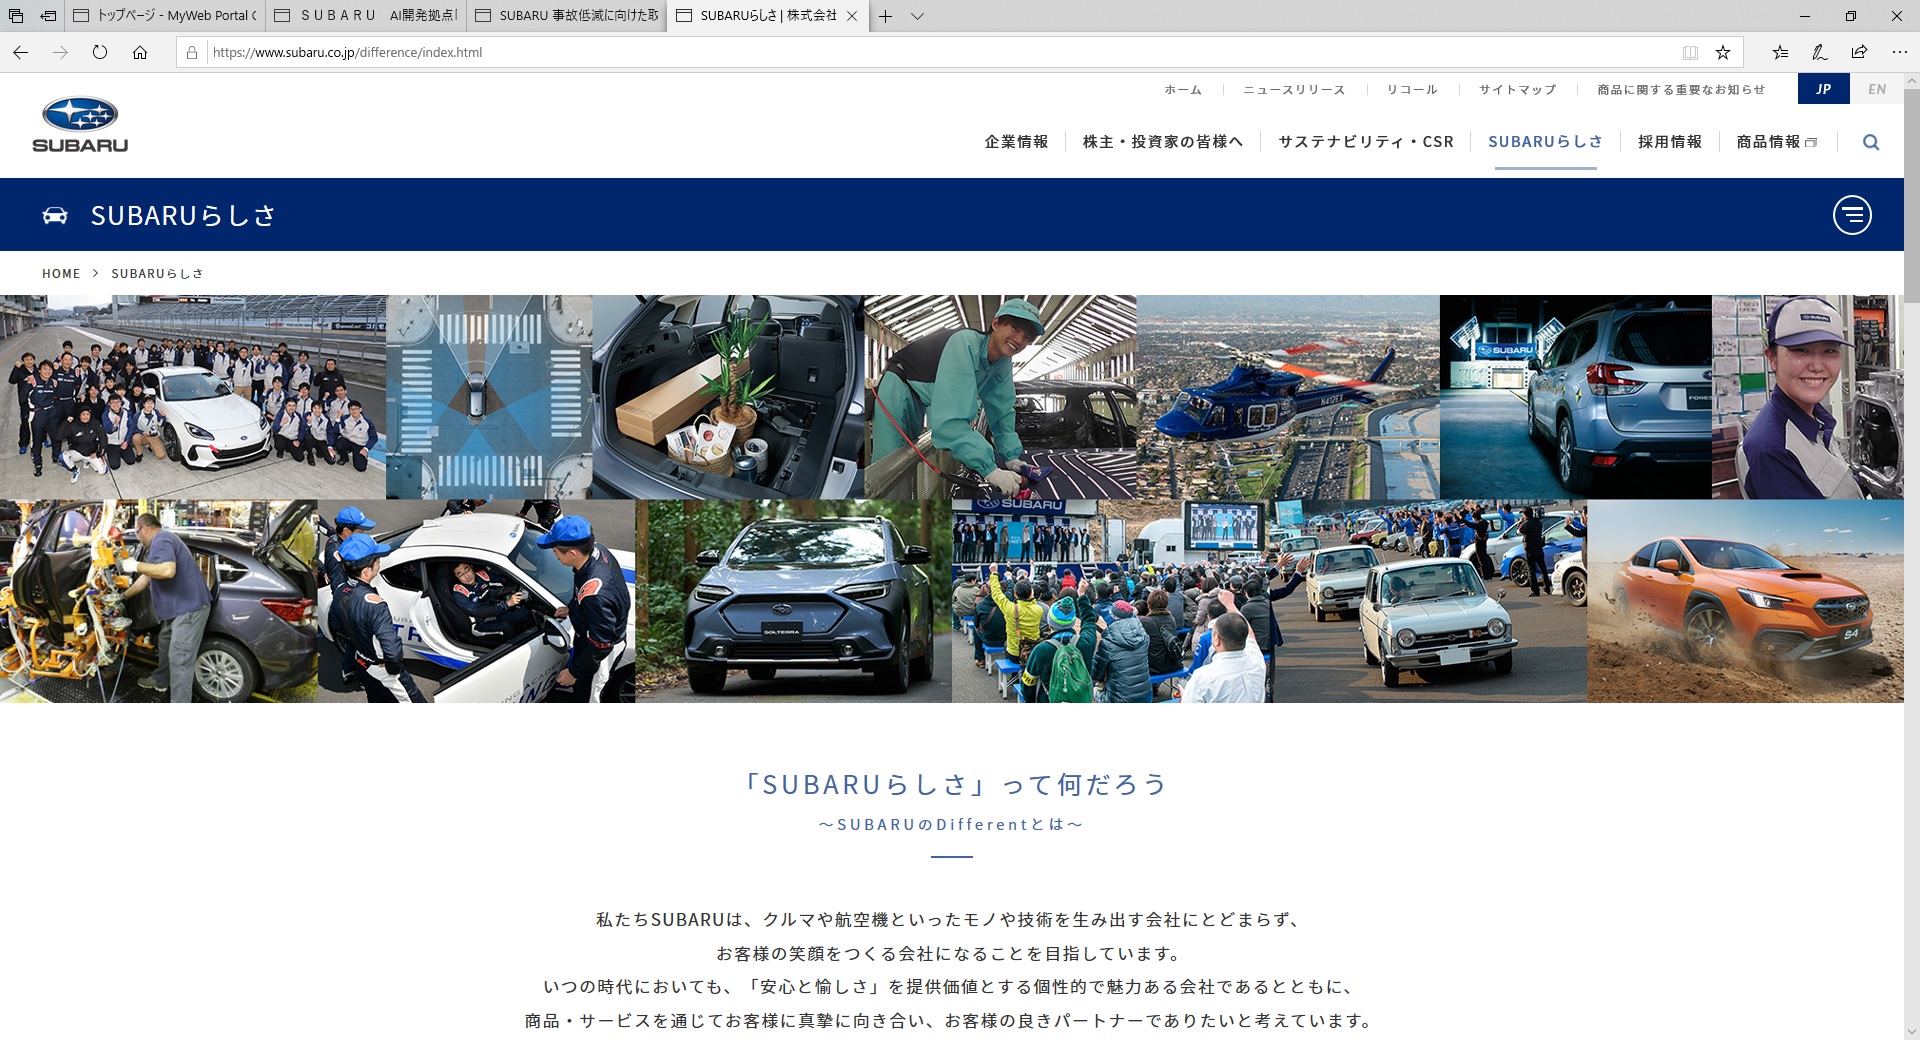Click the scrollbar down arrow
The image size is (1920, 1040).
(1911, 1031)
